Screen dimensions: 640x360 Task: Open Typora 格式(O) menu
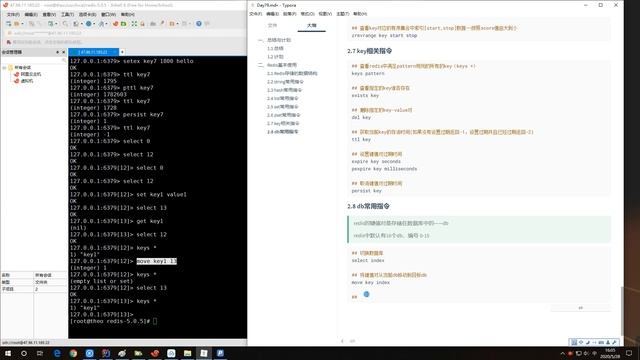click(307, 14)
